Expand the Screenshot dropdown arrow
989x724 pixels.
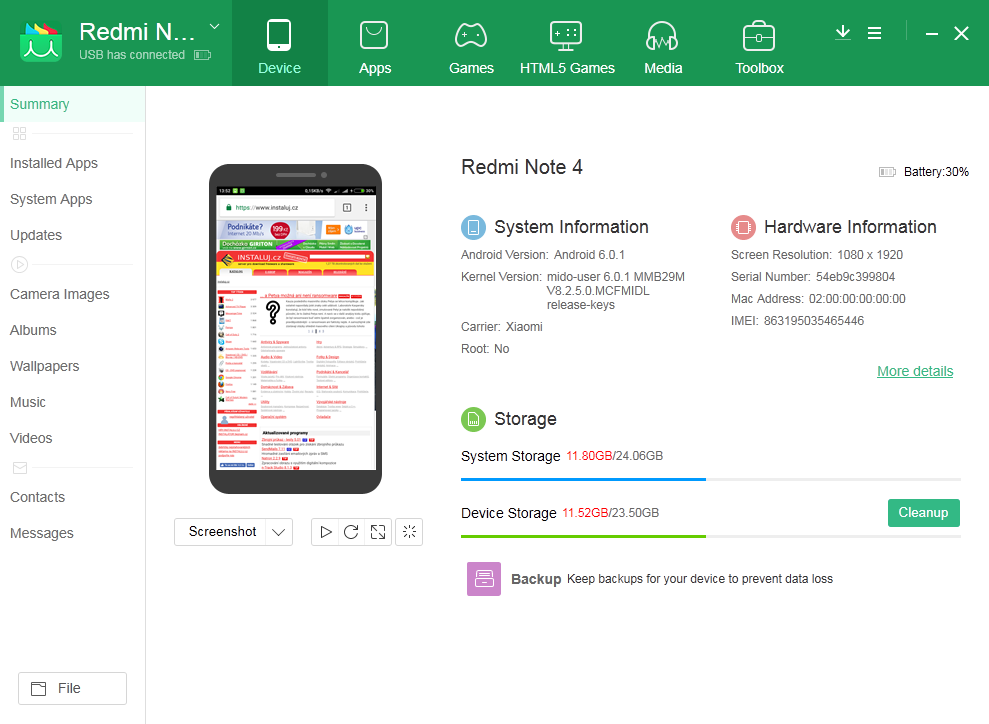279,532
